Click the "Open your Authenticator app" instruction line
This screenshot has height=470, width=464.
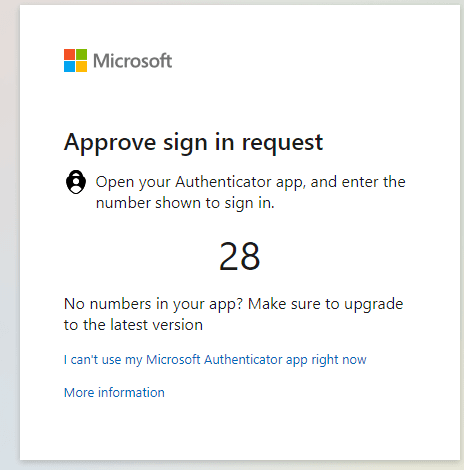click(251, 182)
